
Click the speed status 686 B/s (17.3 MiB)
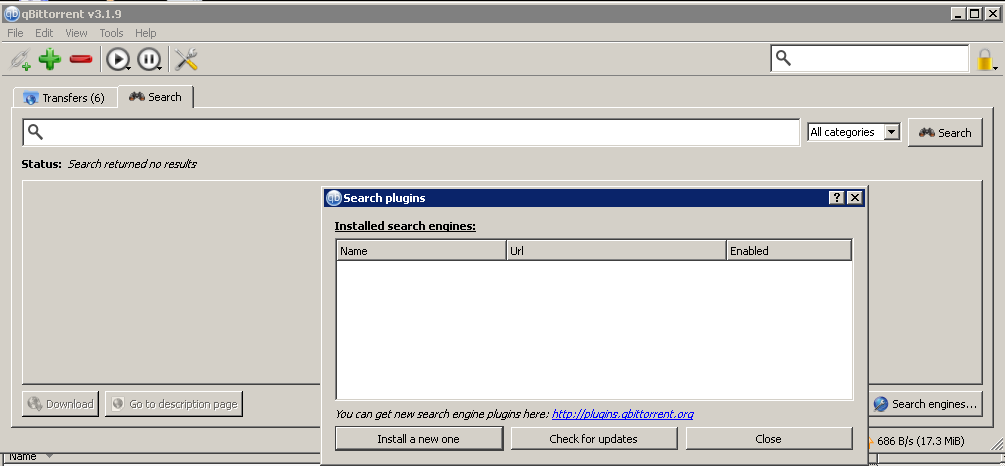pos(920,441)
